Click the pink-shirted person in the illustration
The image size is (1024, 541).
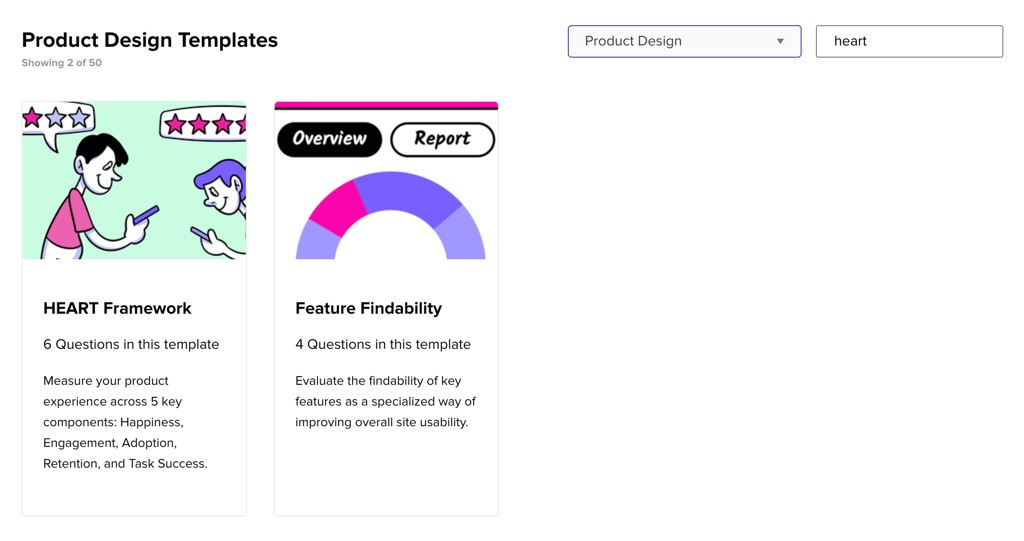(90, 200)
